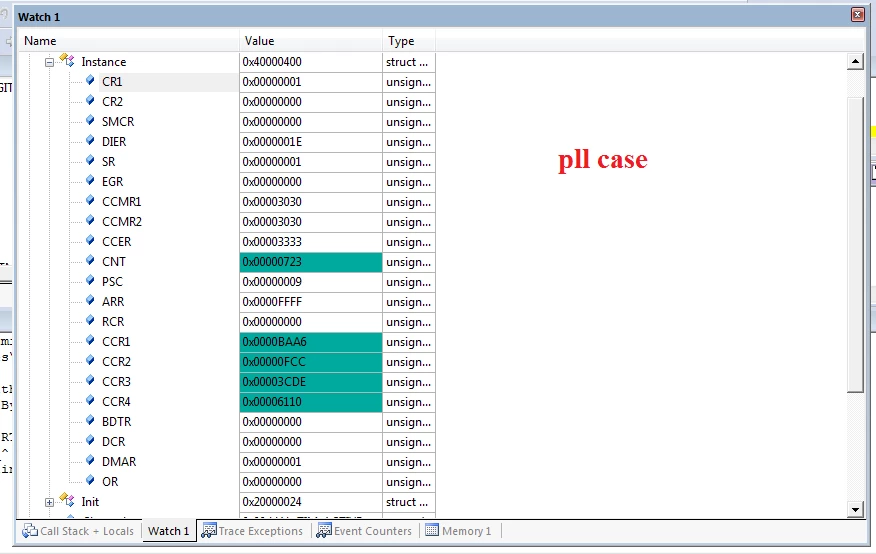Click the CR2 member icon
Viewport: 876px width, 554px height.
[x=90, y=100]
